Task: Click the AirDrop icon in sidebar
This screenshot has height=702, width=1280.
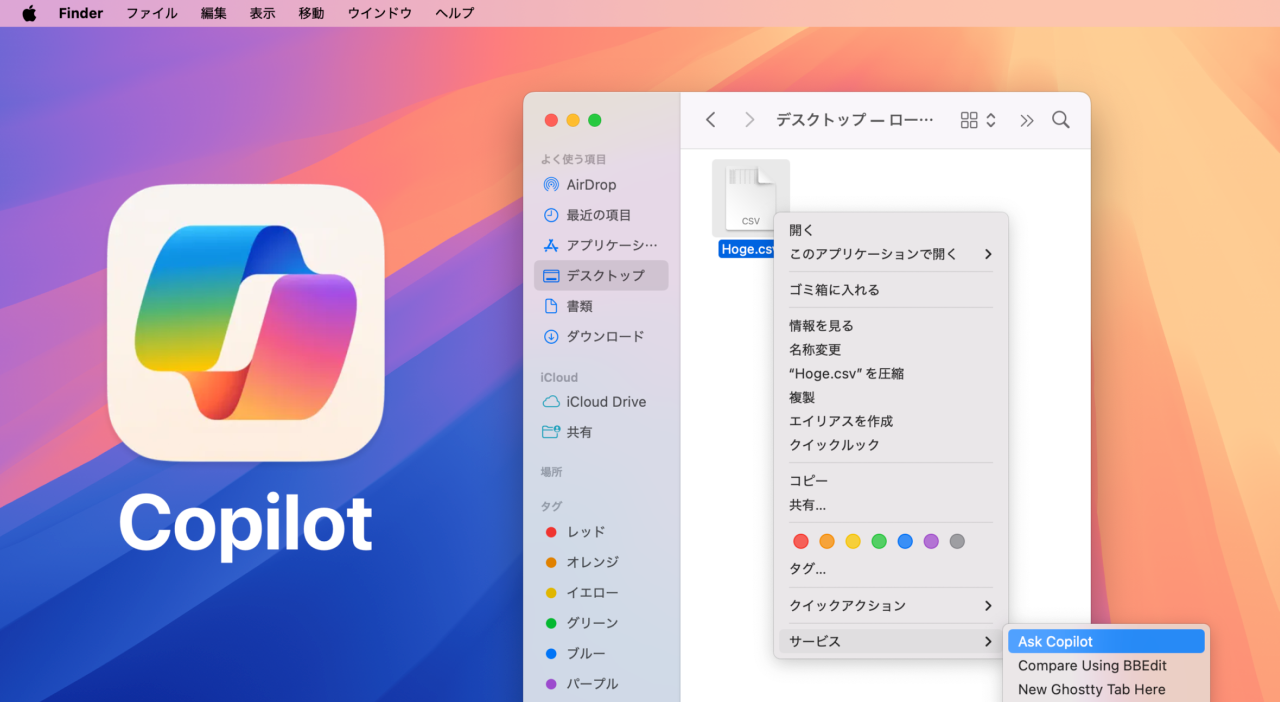Action: [x=550, y=185]
